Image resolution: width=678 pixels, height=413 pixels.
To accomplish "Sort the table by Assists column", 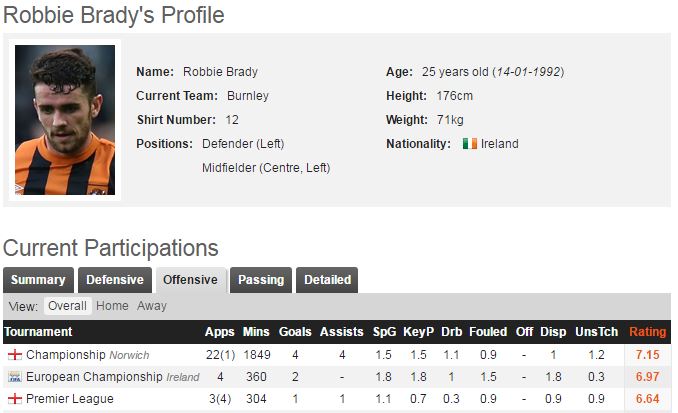I will 341,332.
